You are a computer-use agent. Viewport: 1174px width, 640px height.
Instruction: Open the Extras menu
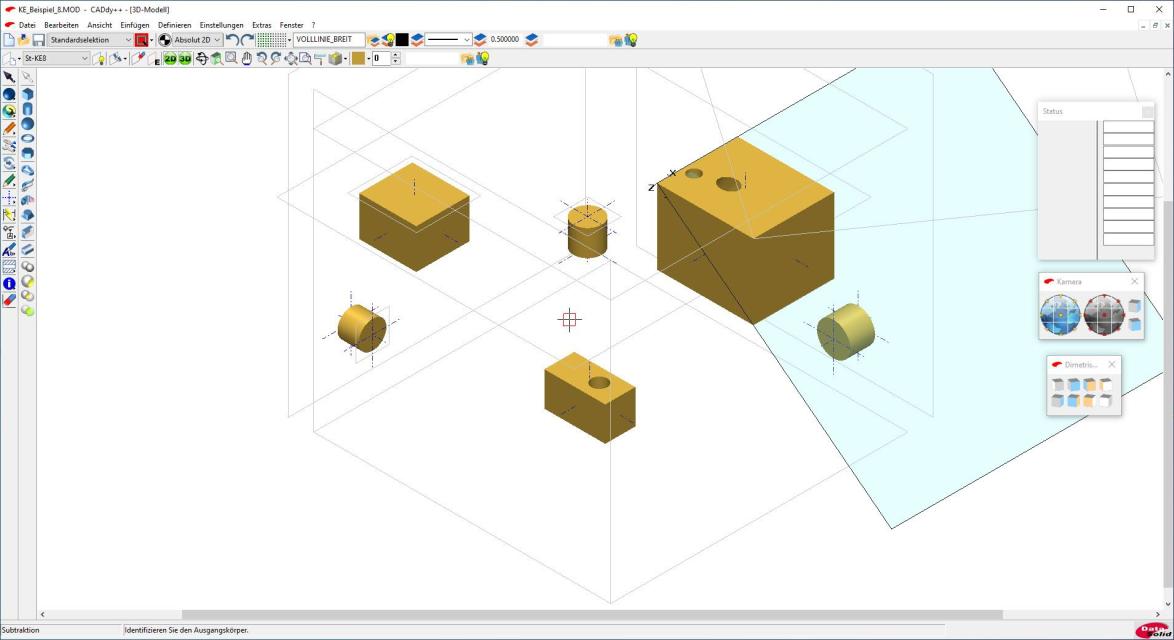261,25
